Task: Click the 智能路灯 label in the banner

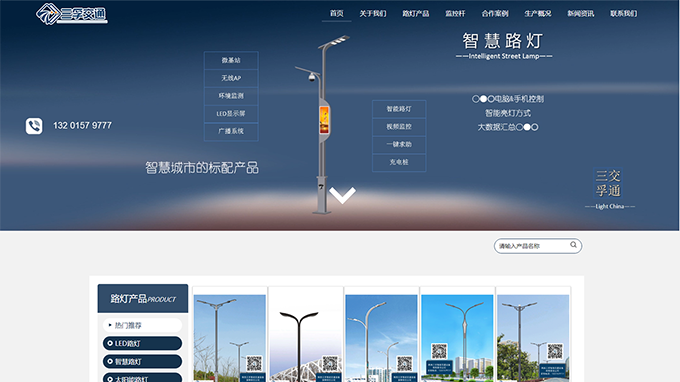Action: (399, 109)
